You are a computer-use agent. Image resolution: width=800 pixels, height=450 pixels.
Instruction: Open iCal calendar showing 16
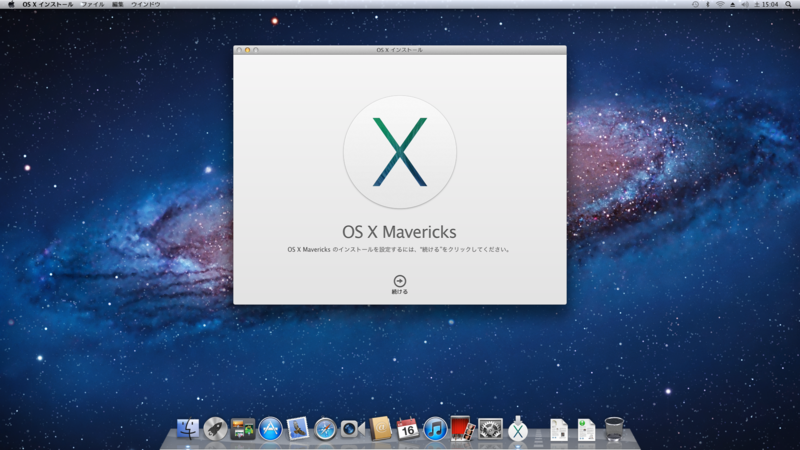[408, 429]
